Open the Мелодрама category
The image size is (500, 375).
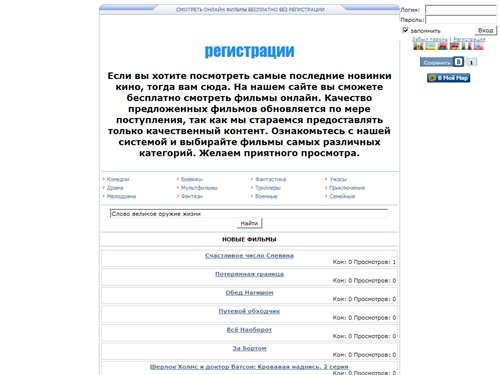pos(121,196)
